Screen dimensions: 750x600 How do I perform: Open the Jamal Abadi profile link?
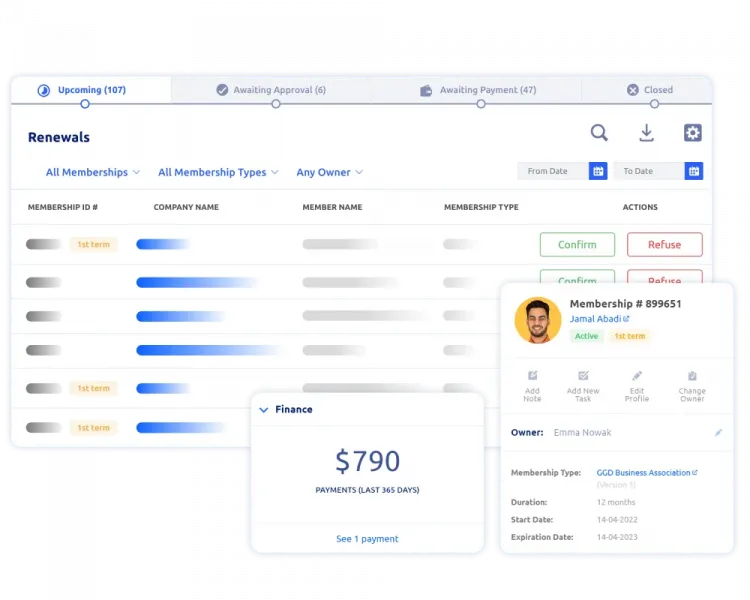click(595, 319)
